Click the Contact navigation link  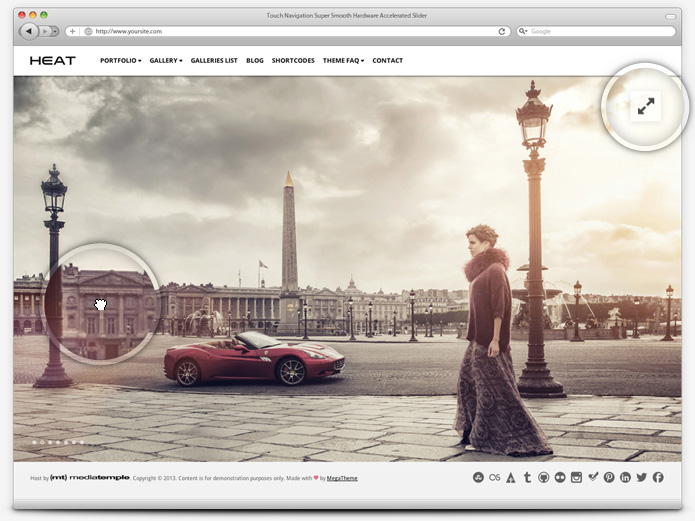pyautogui.click(x=388, y=61)
